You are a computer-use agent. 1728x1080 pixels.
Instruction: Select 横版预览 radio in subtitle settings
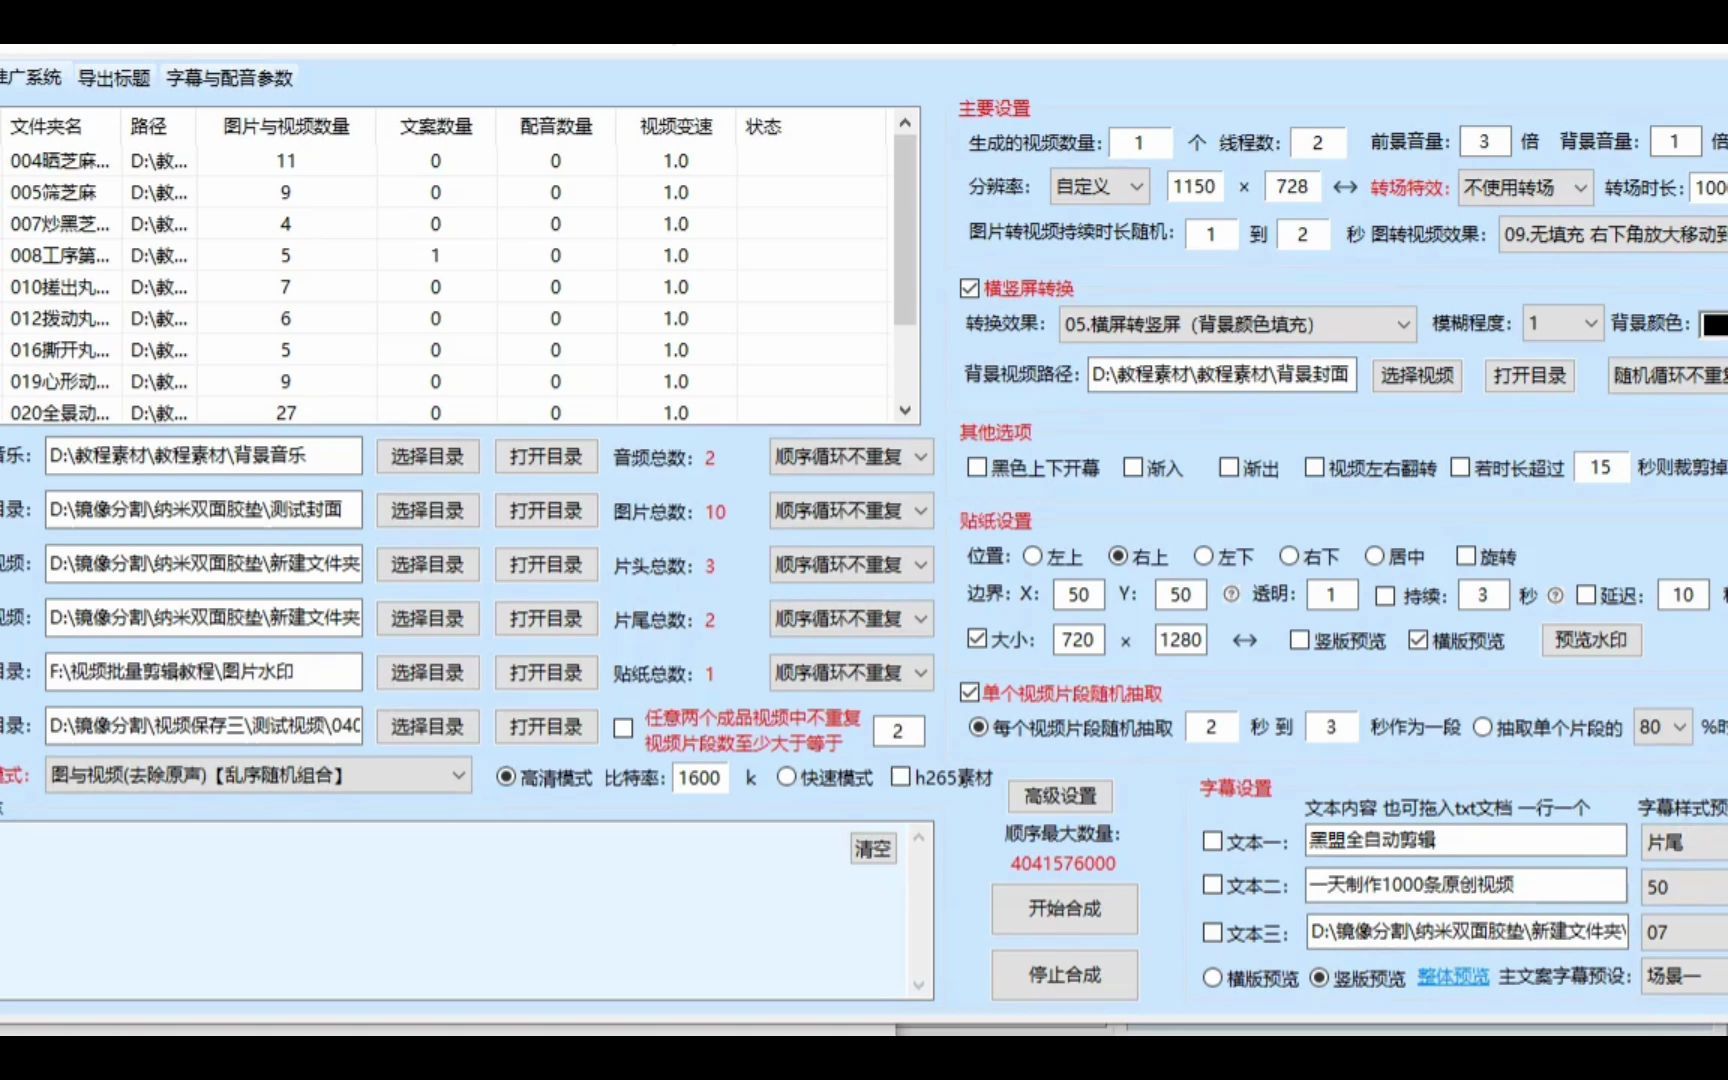tap(1213, 977)
